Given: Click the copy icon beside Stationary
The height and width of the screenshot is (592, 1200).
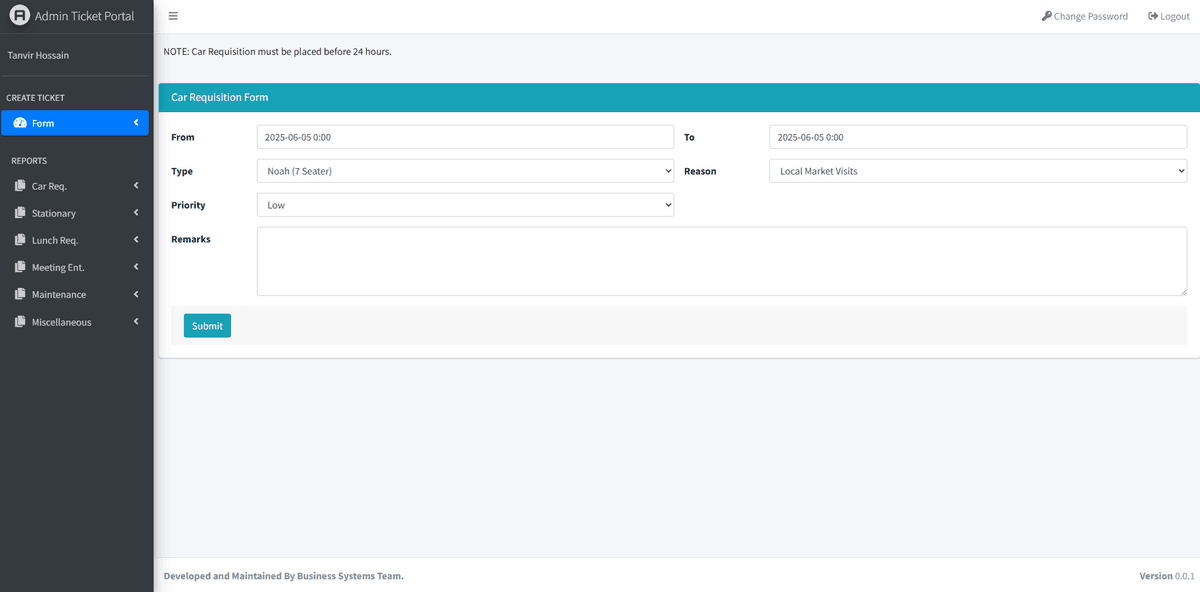Looking at the screenshot, I should click(x=20, y=213).
